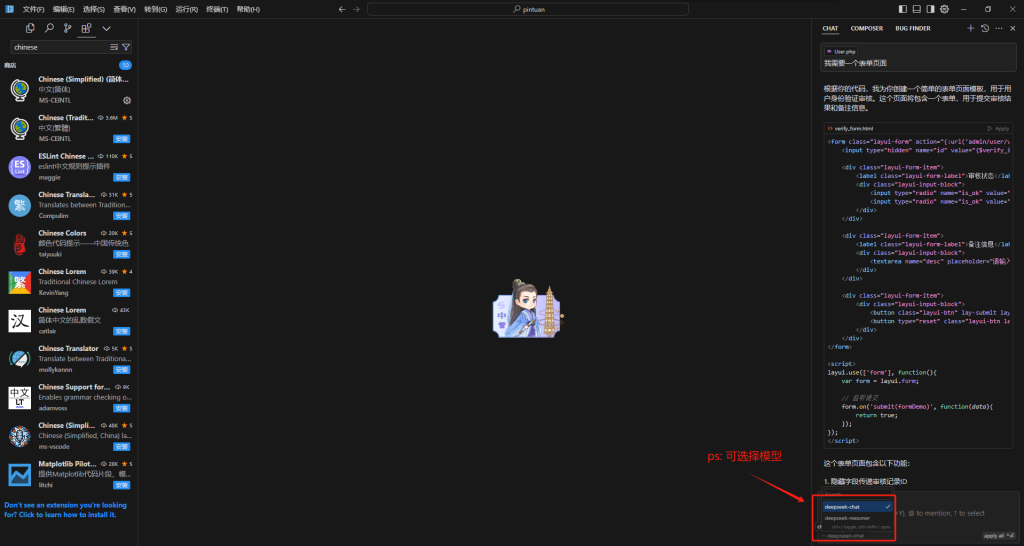Go back with the left arrow
The image size is (1024, 546).
click(342, 9)
